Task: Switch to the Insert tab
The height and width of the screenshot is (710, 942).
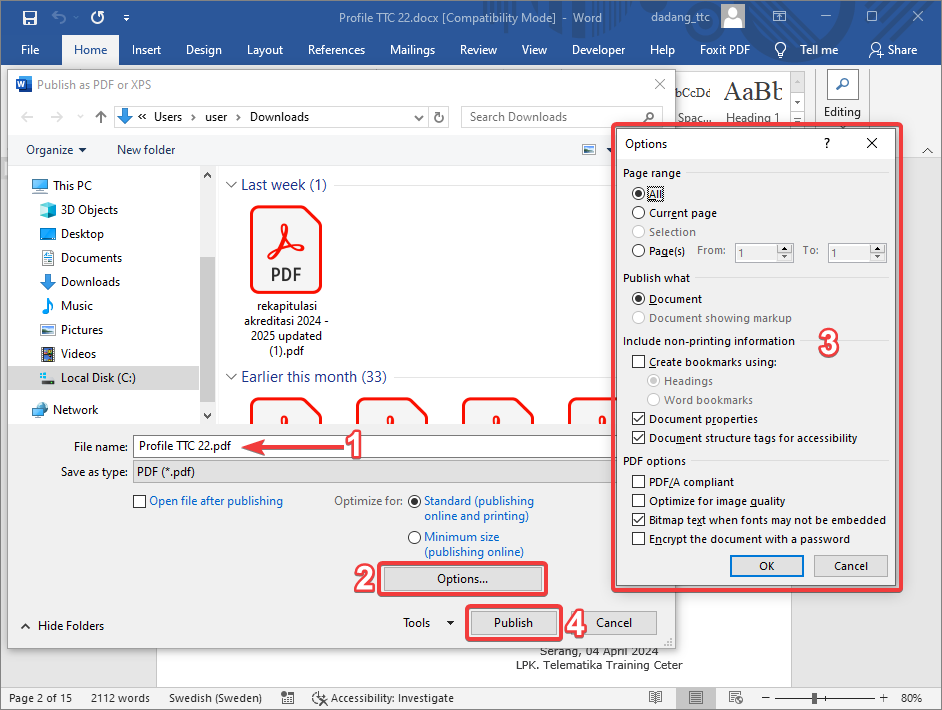Action: 146,50
